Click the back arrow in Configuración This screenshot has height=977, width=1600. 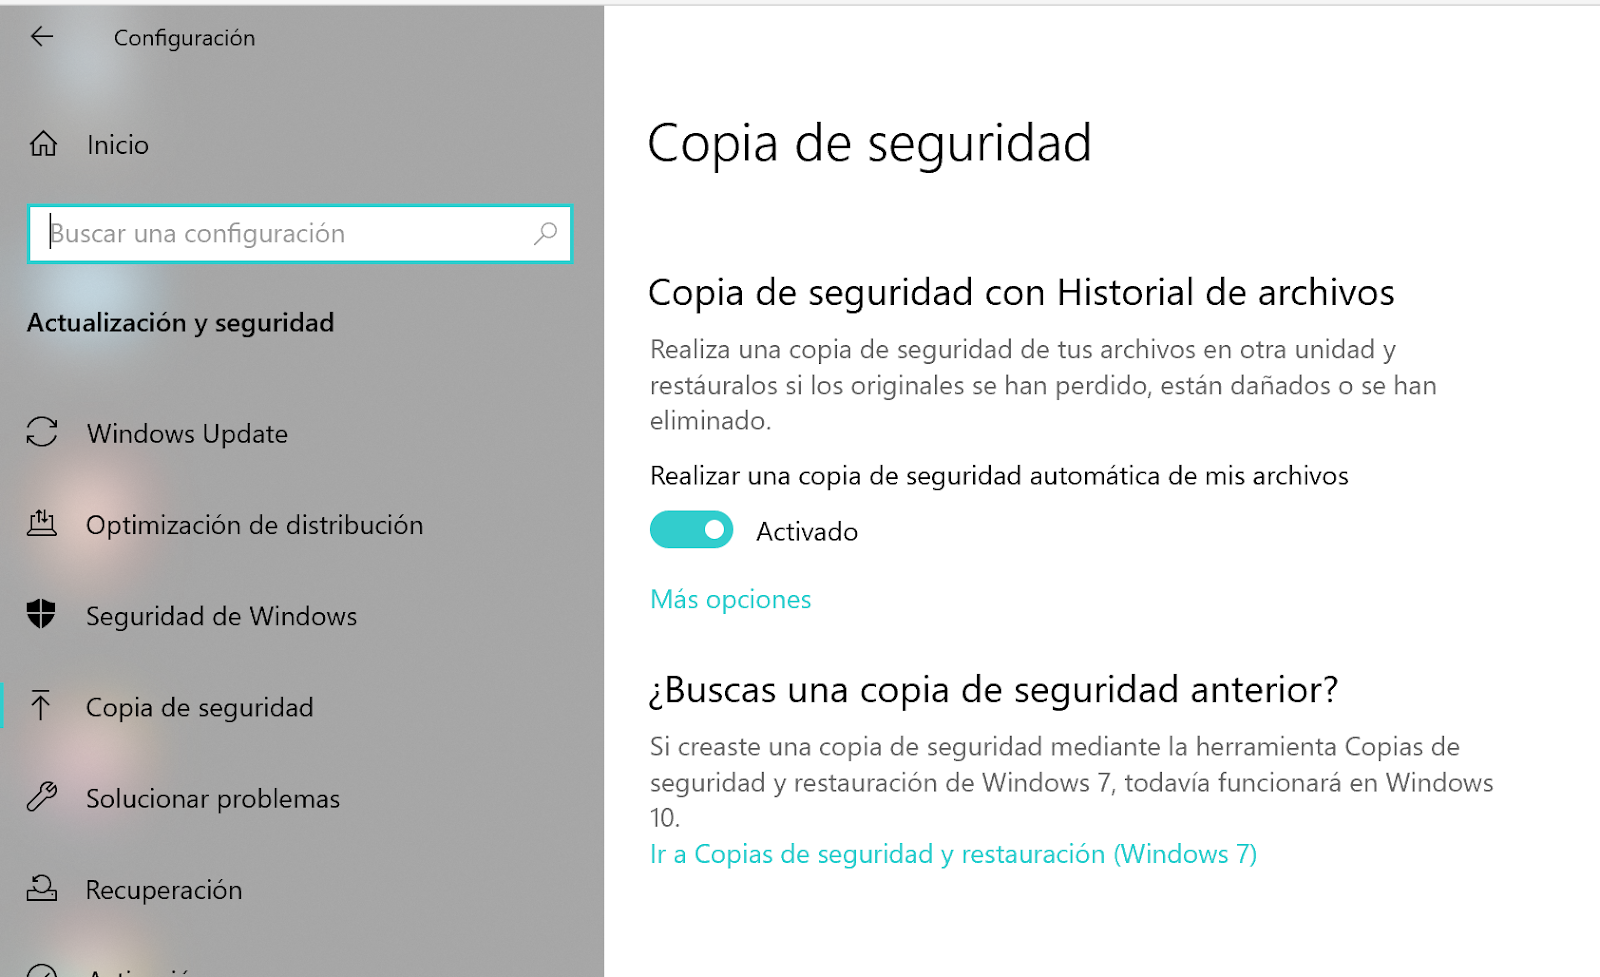41,37
